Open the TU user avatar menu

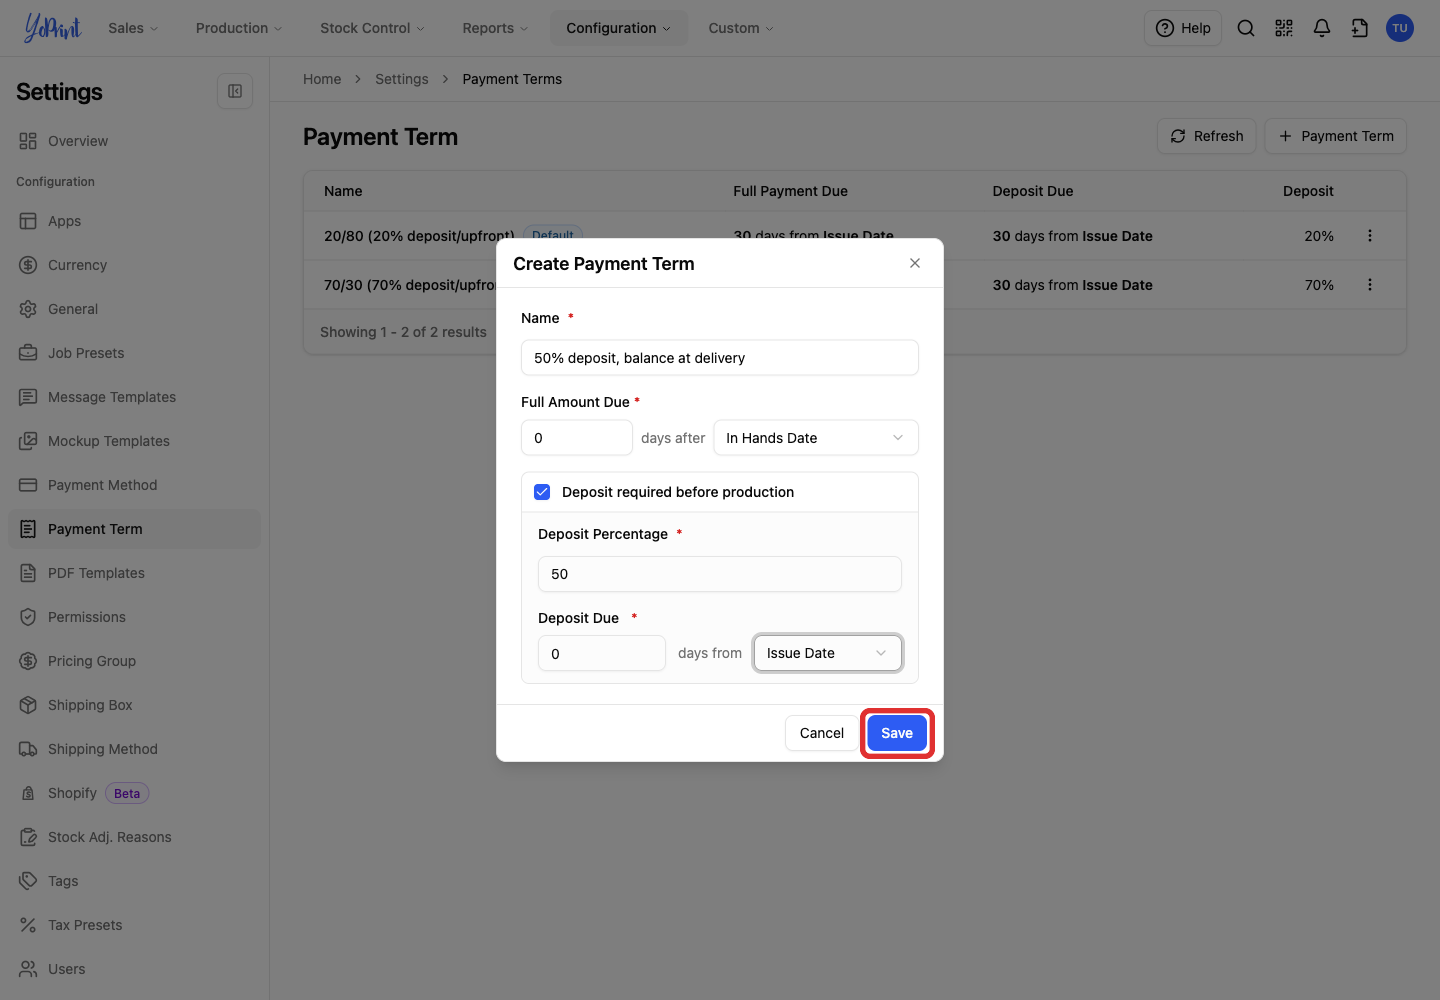click(1400, 28)
